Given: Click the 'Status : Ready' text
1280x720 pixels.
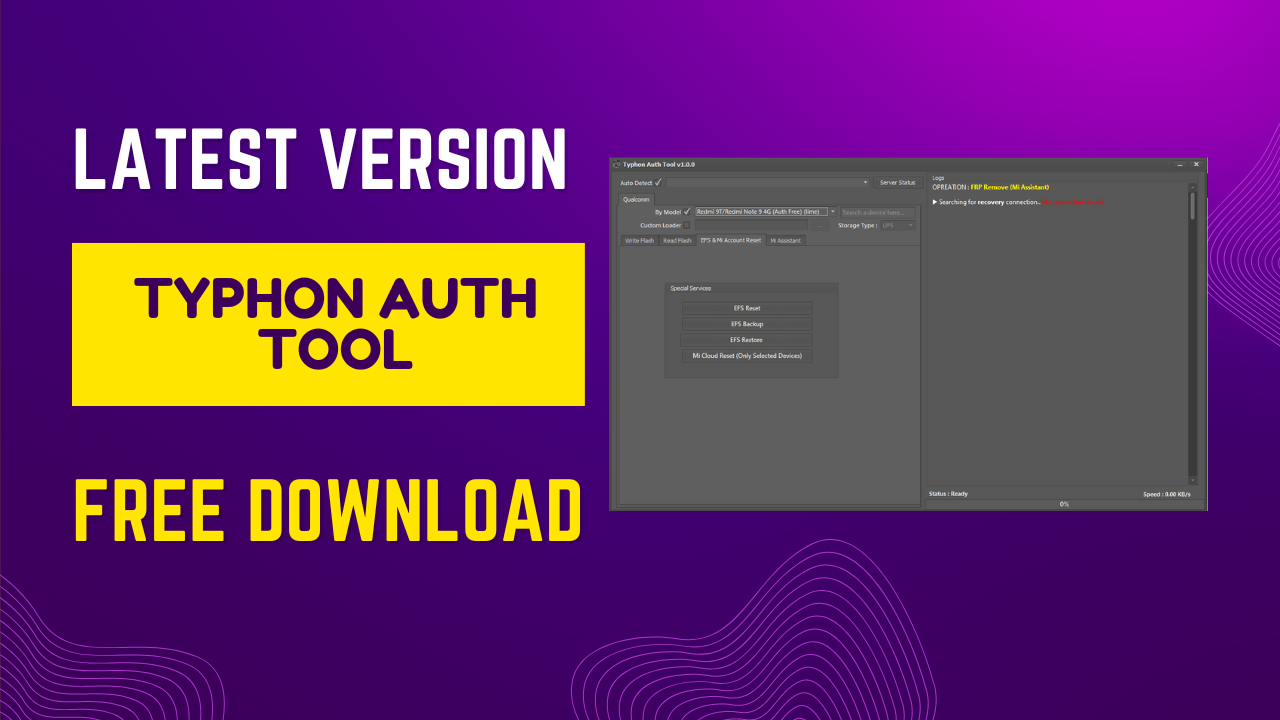Looking at the screenshot, I should (948, 493).
